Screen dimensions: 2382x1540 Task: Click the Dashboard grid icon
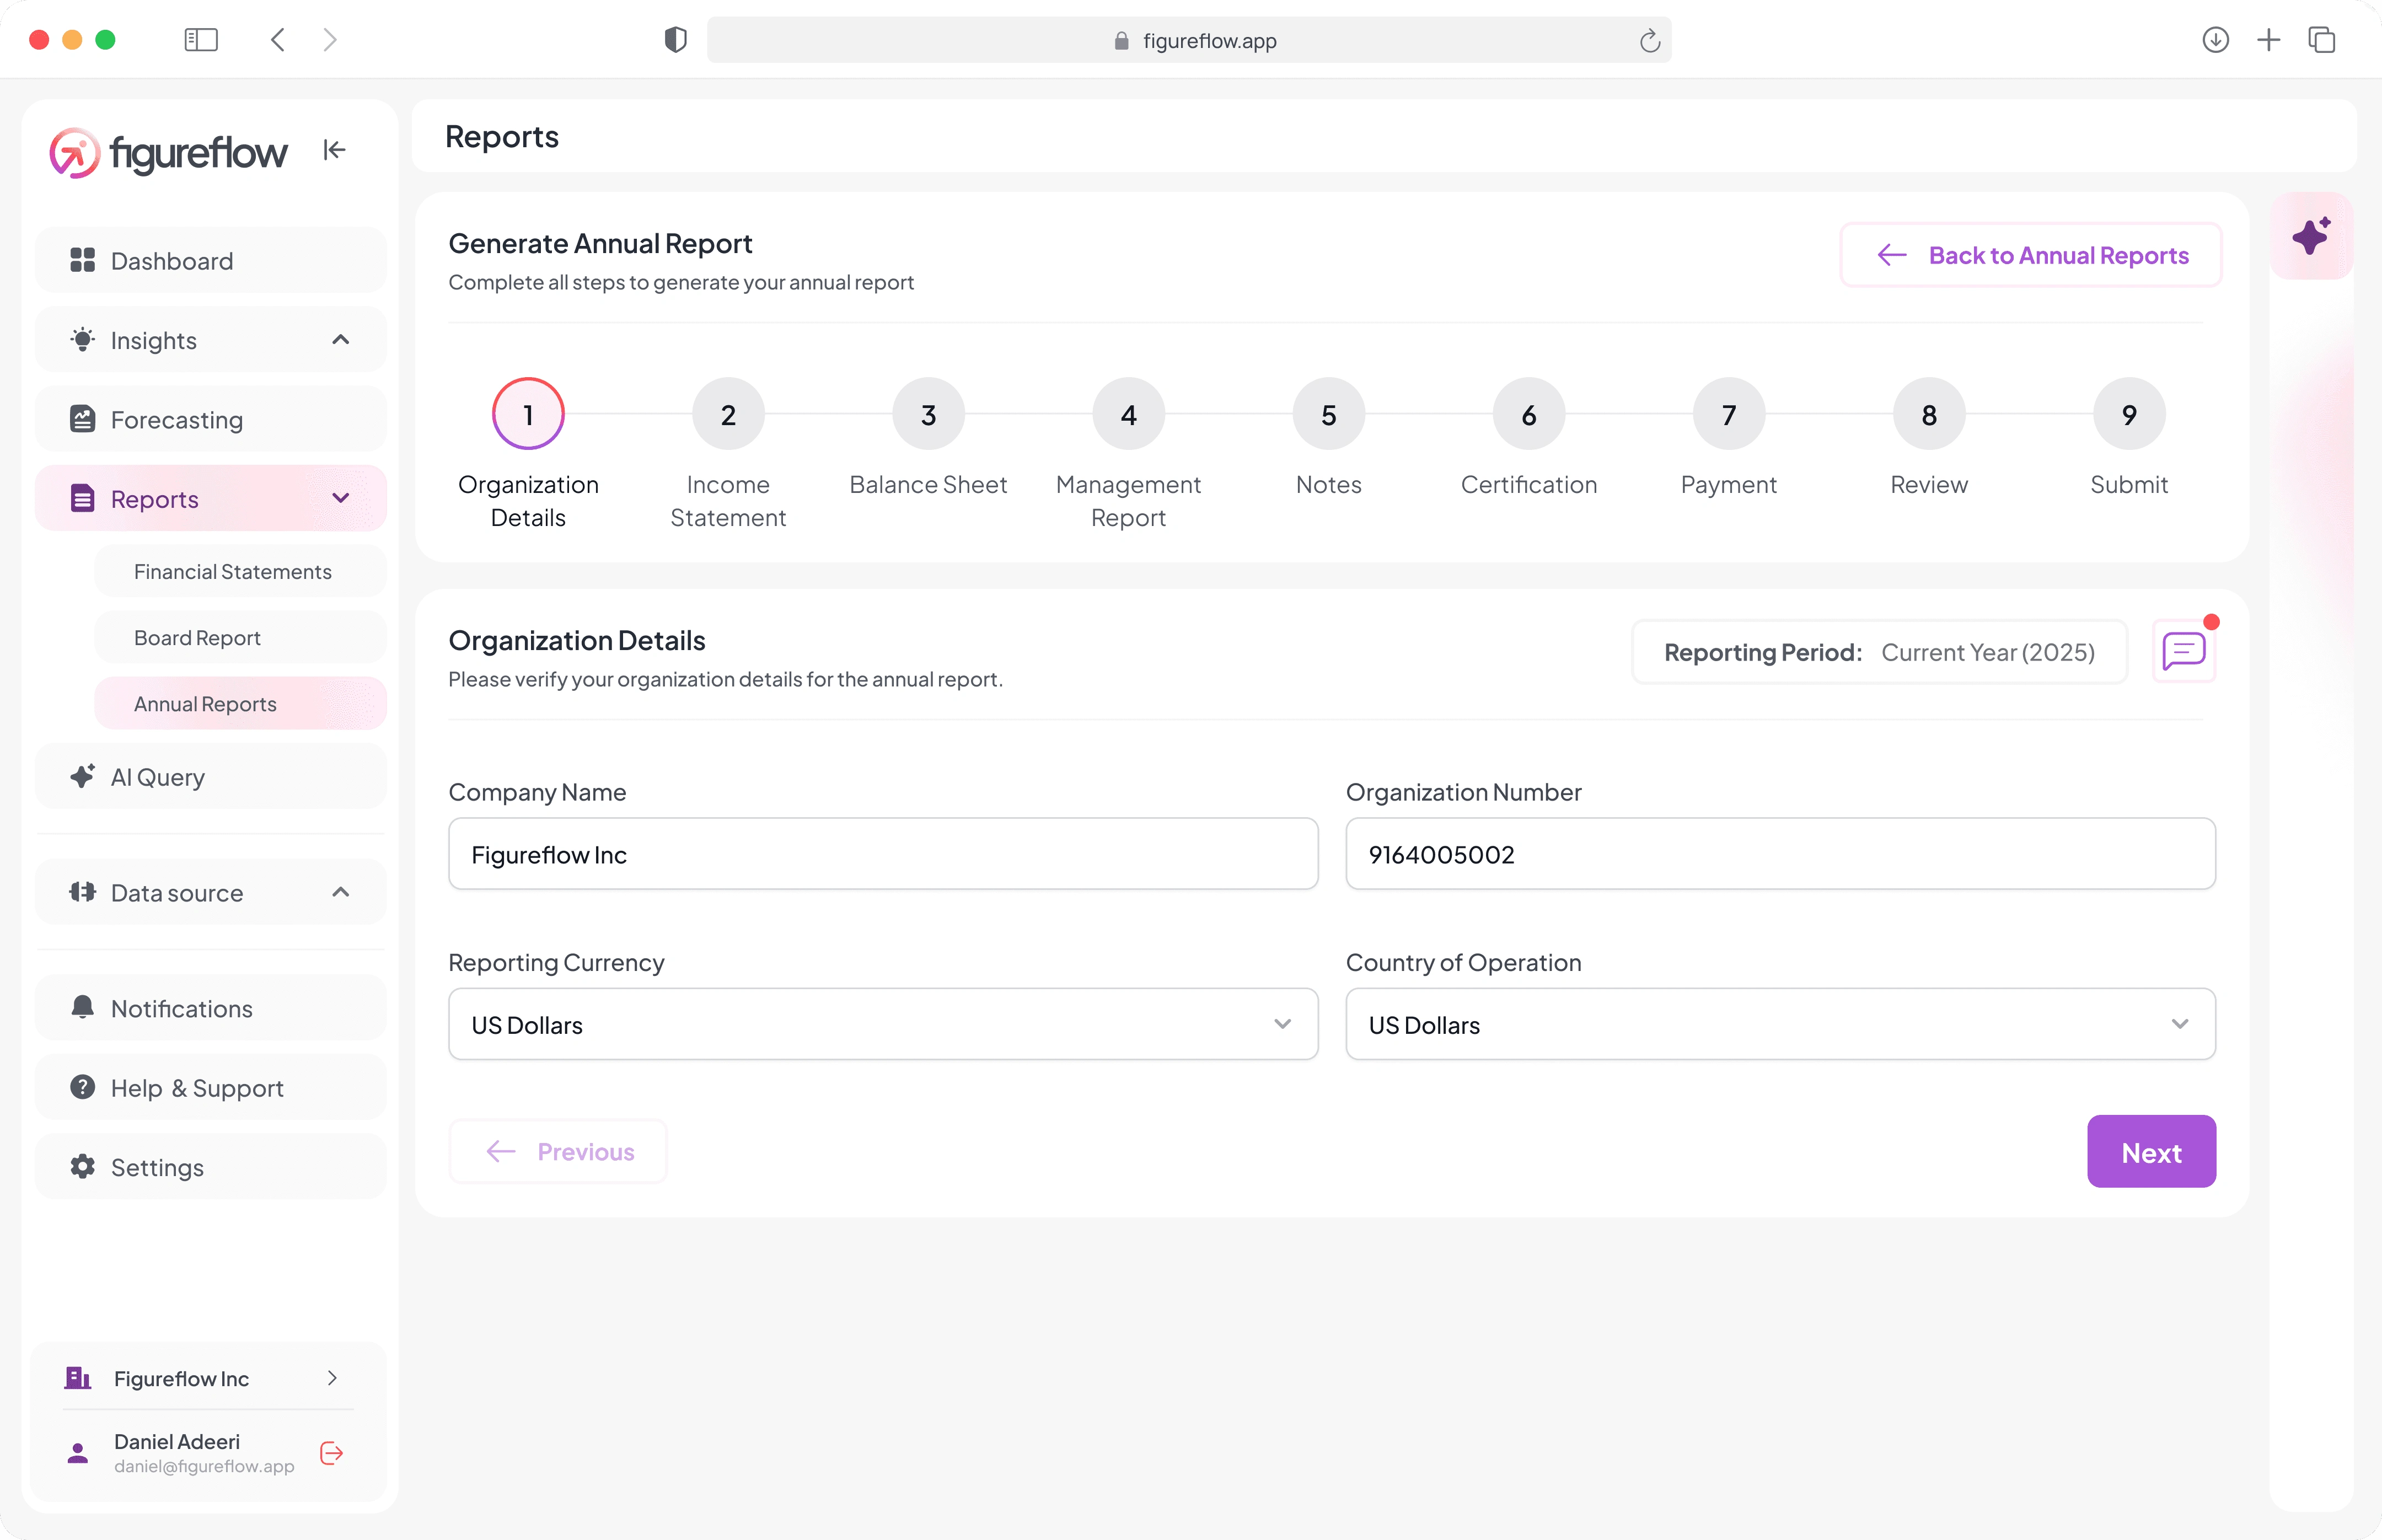(x=83, y=260)
